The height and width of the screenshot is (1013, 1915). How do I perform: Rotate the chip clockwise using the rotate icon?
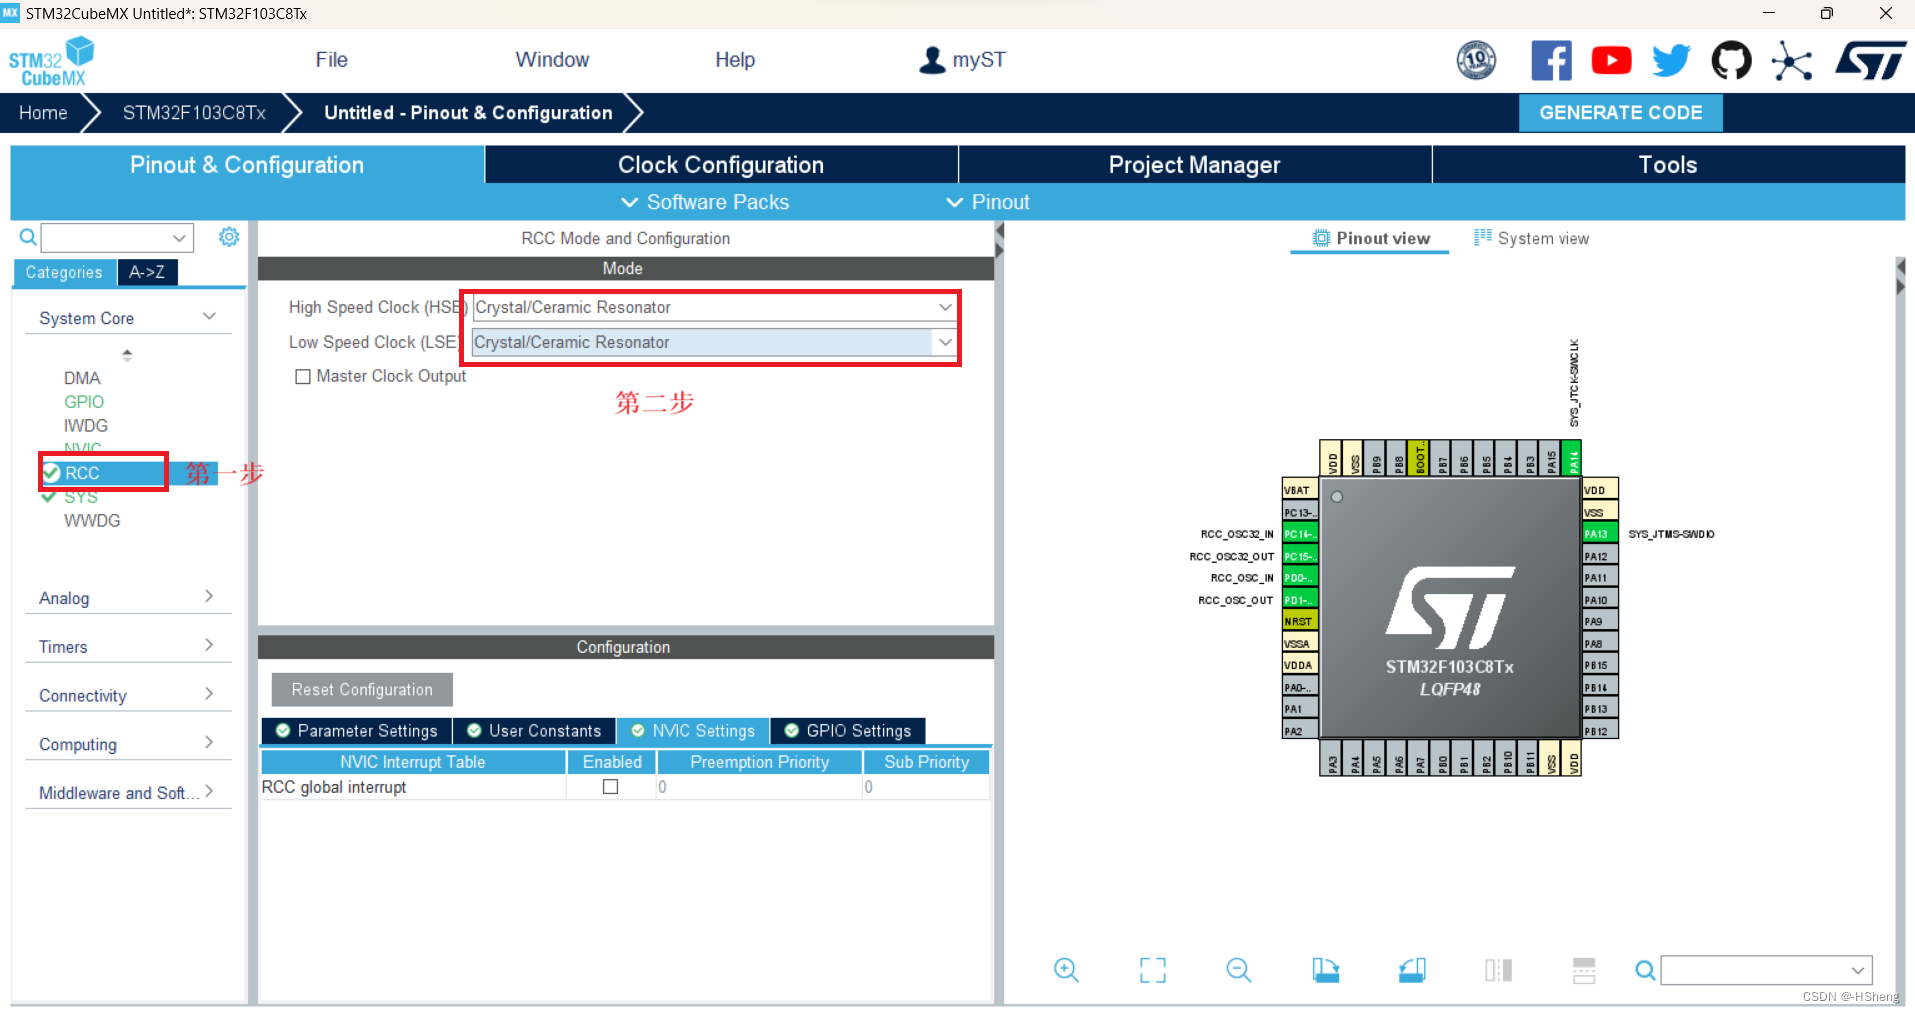(1325, 969)
